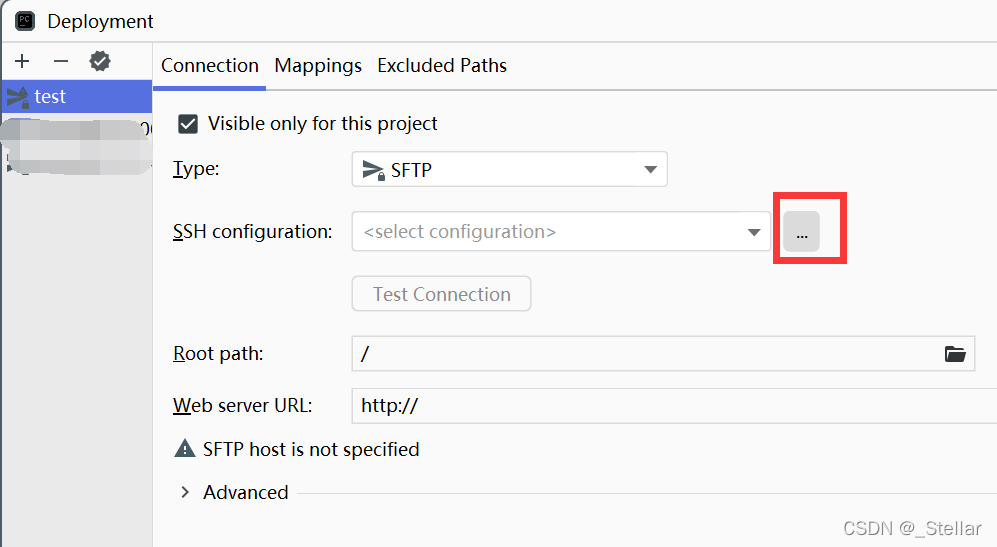Toggle Visible only for this project
997x547 pixels.
click(x=188, y=124)
